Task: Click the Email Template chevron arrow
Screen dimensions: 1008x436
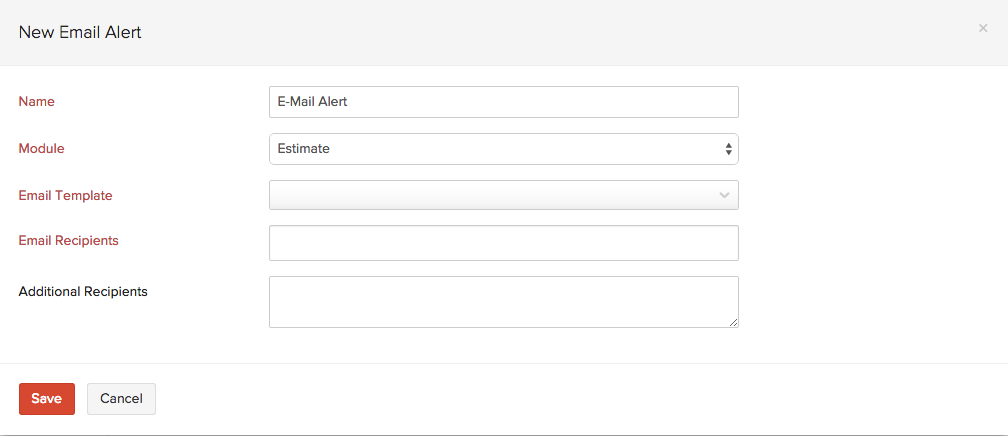Action: point(724,195)
